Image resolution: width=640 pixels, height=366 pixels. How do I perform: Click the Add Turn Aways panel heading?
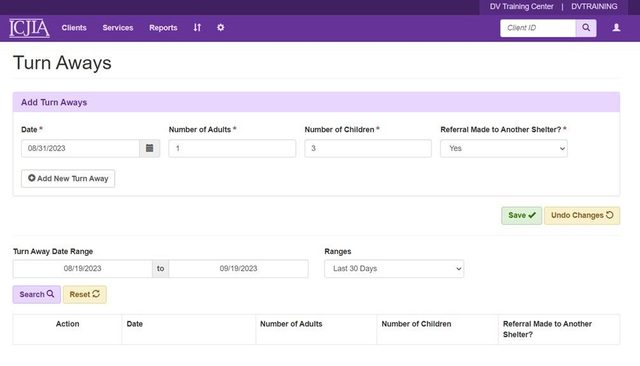click(54, 102)
